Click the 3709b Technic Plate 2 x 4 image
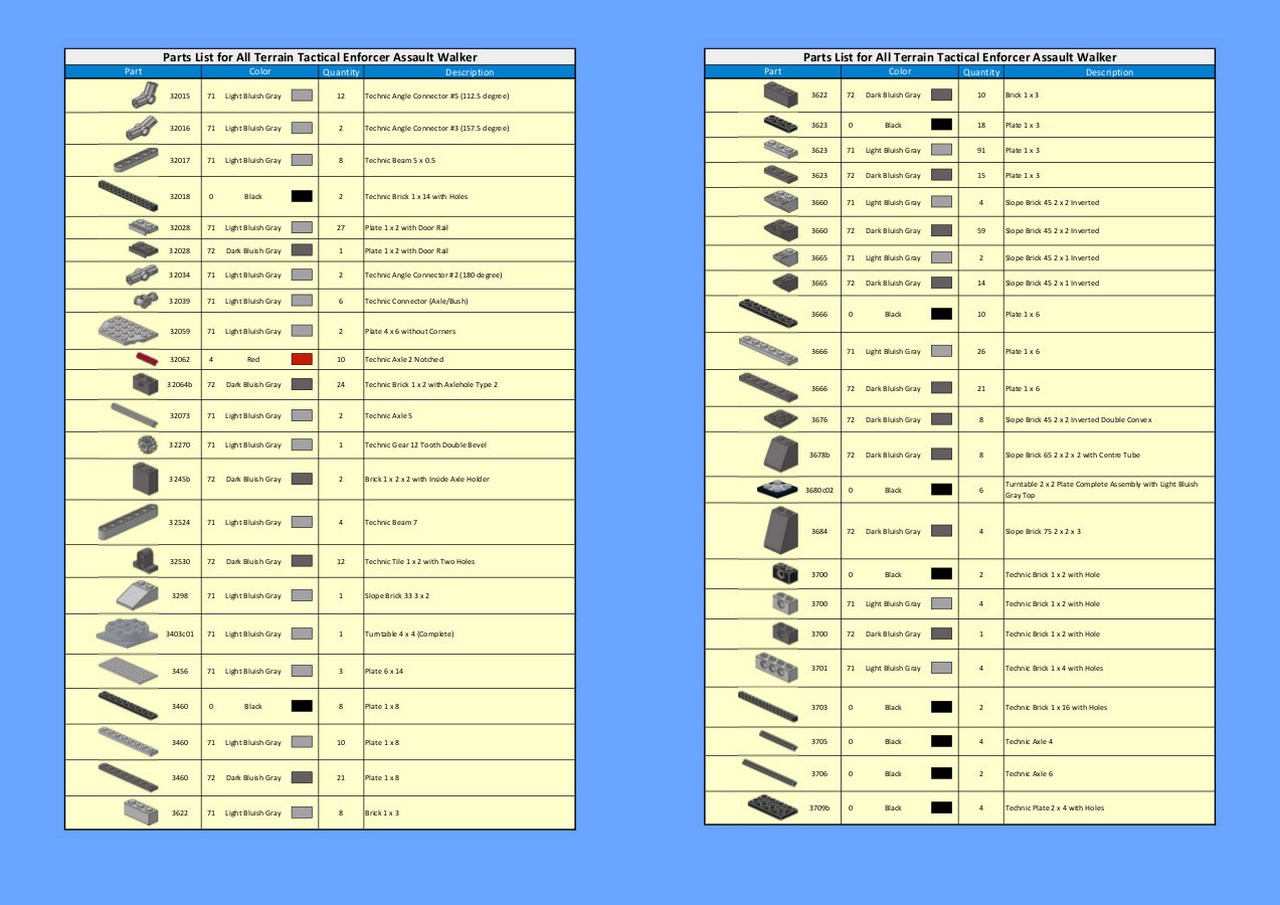This screenshot has height=905, width=1280. (772, 807)
